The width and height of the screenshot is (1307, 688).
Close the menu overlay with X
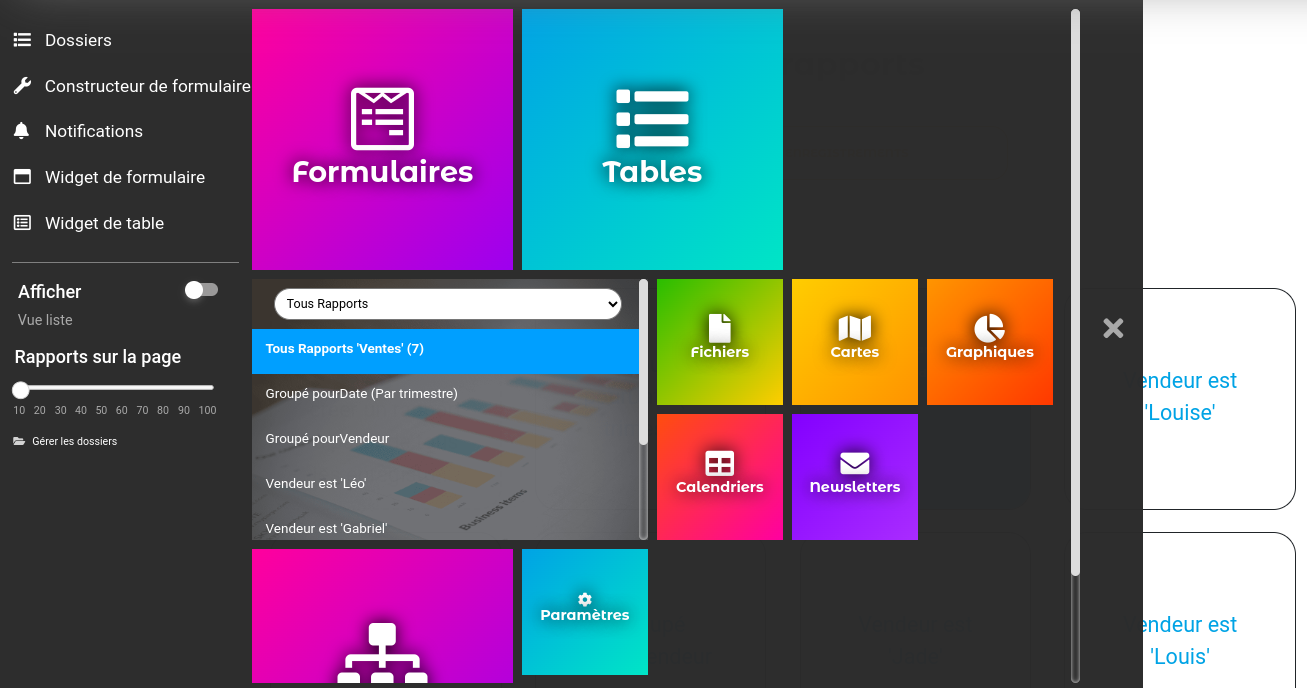click(x=1113, y=328)
